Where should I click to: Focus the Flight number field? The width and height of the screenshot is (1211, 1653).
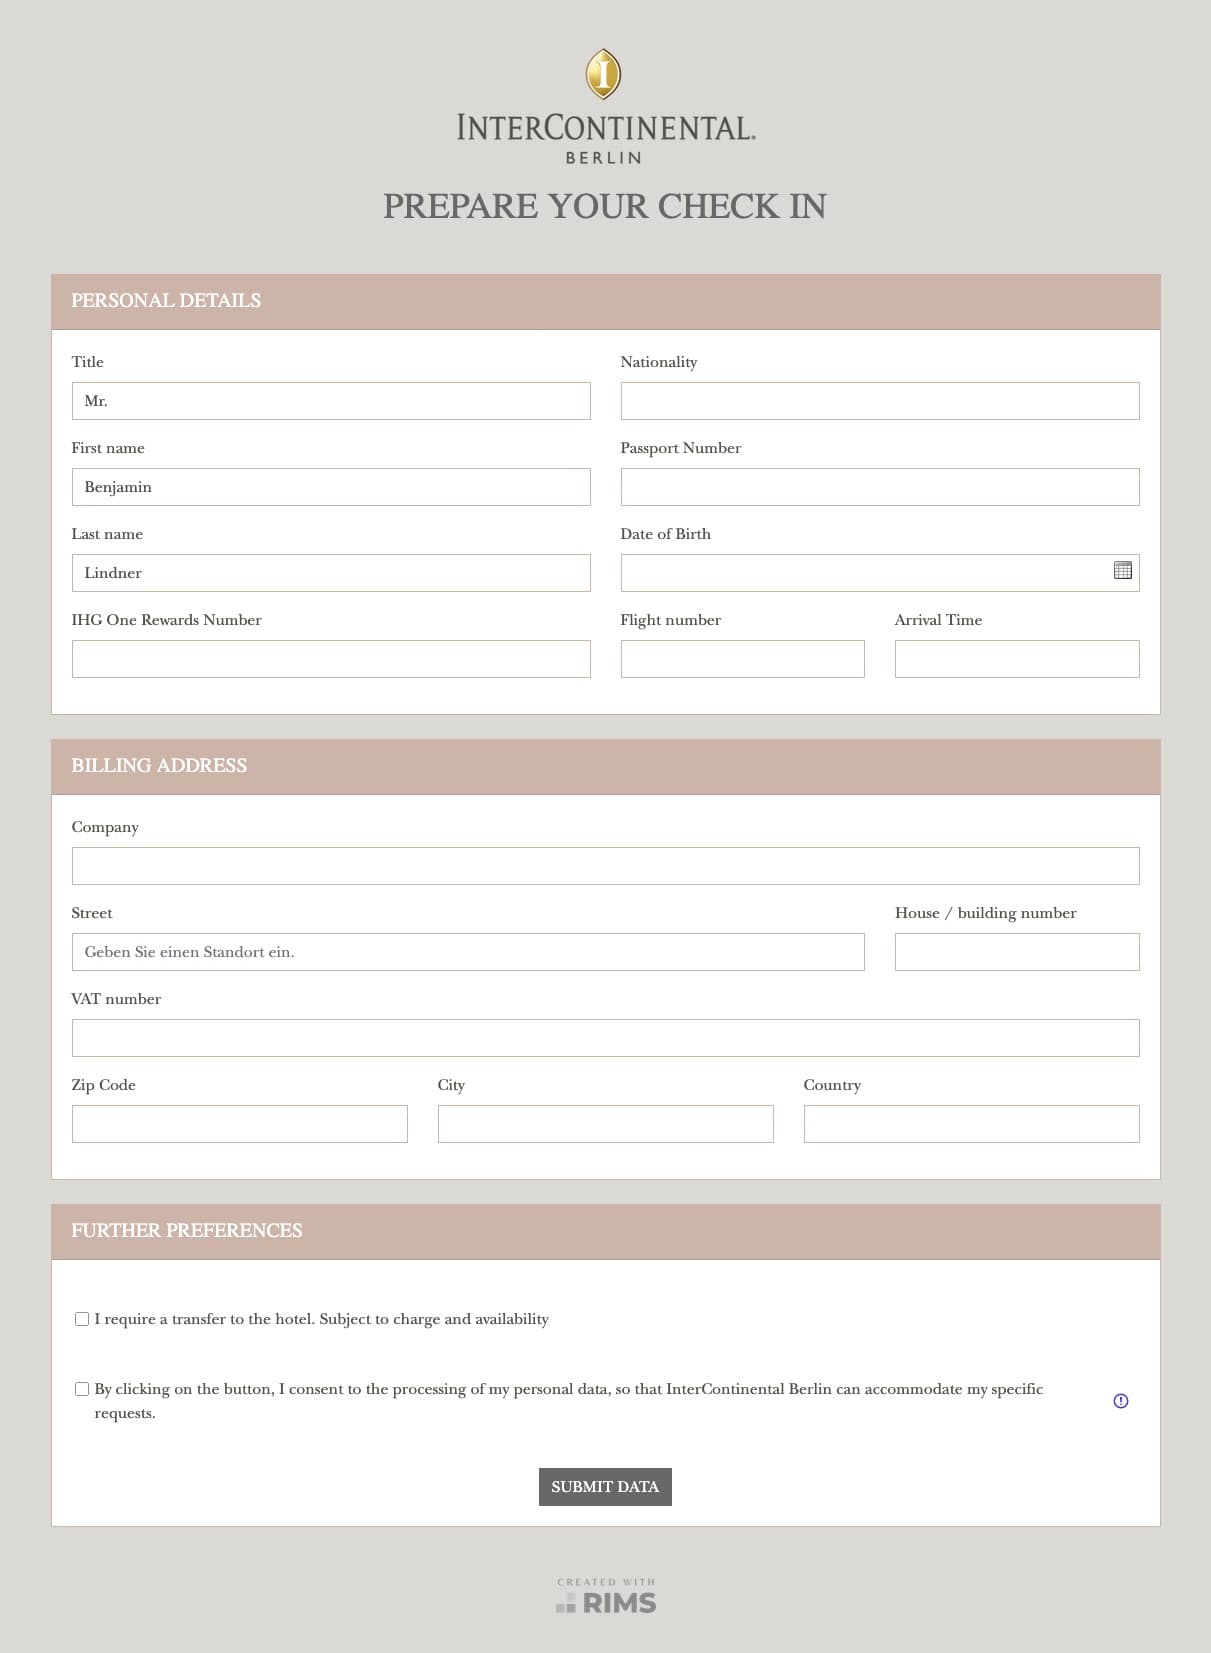click(743, 659)
